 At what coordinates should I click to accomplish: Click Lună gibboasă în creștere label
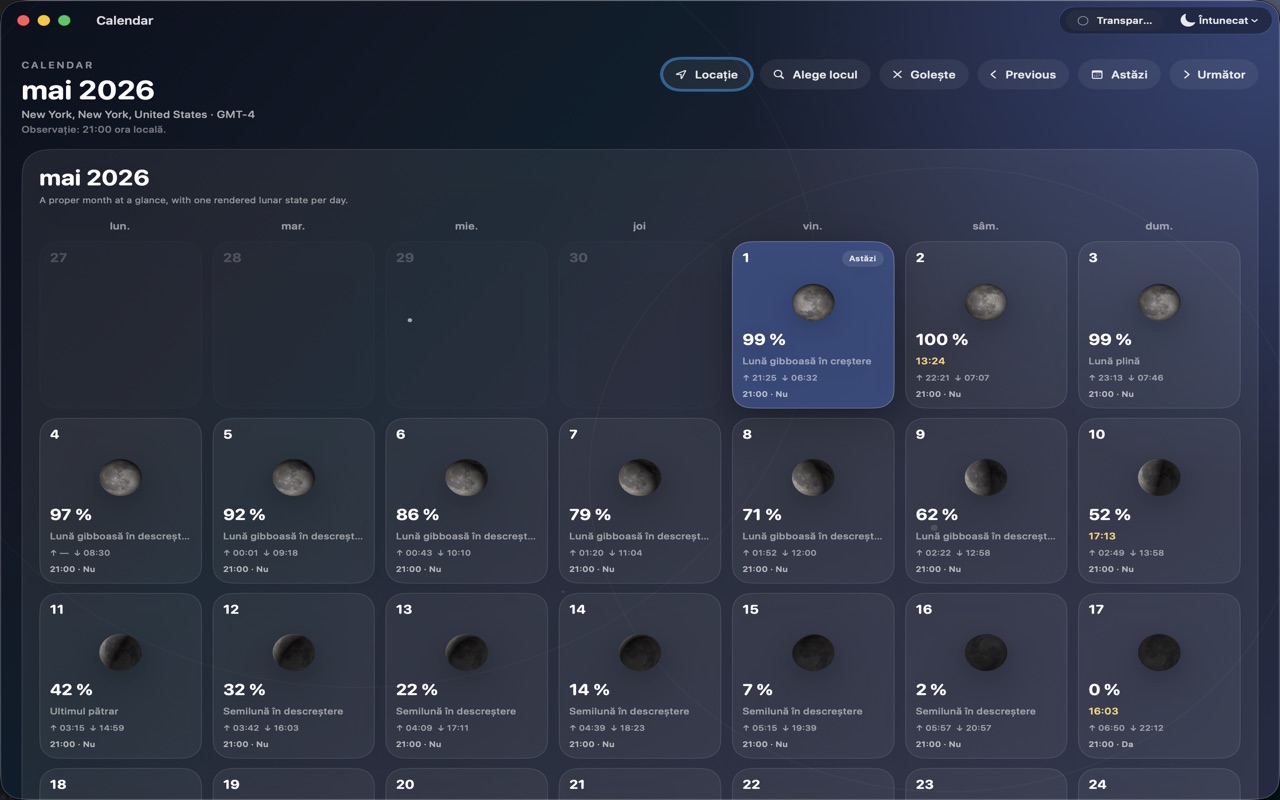tap(807, 361)
